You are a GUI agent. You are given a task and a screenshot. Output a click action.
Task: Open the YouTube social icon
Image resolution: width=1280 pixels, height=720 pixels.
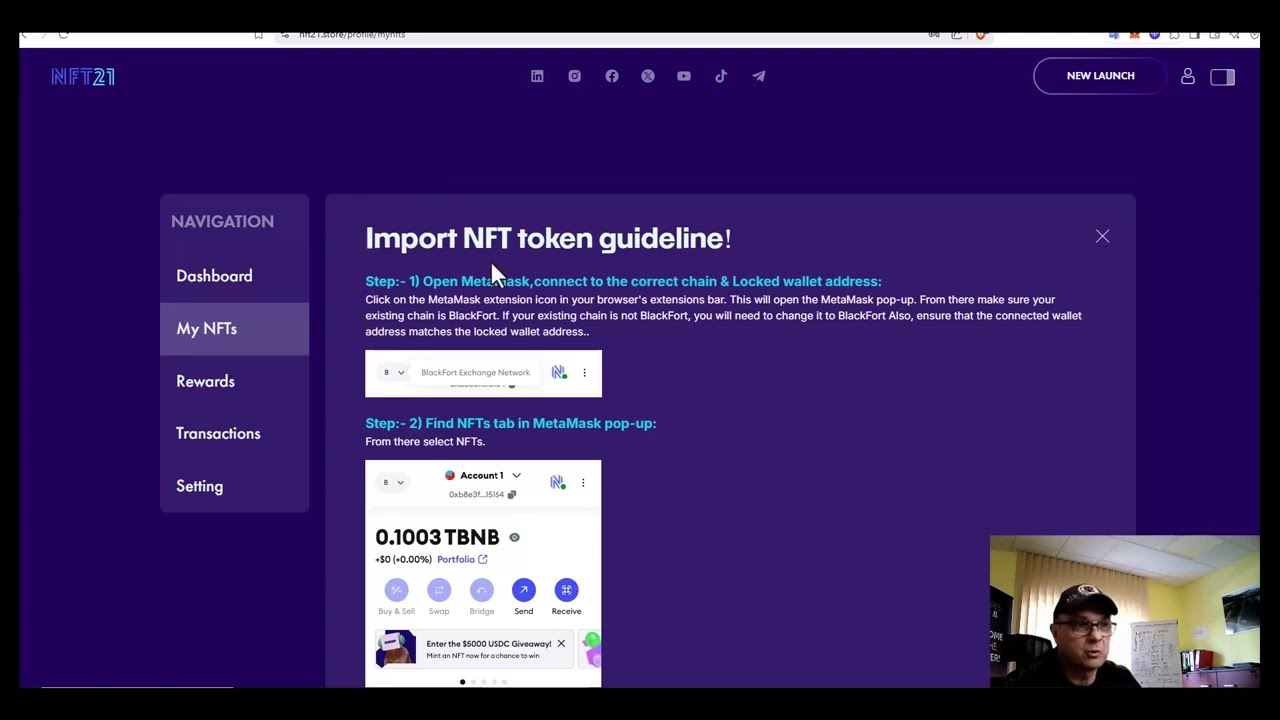(x=684, y=76)
